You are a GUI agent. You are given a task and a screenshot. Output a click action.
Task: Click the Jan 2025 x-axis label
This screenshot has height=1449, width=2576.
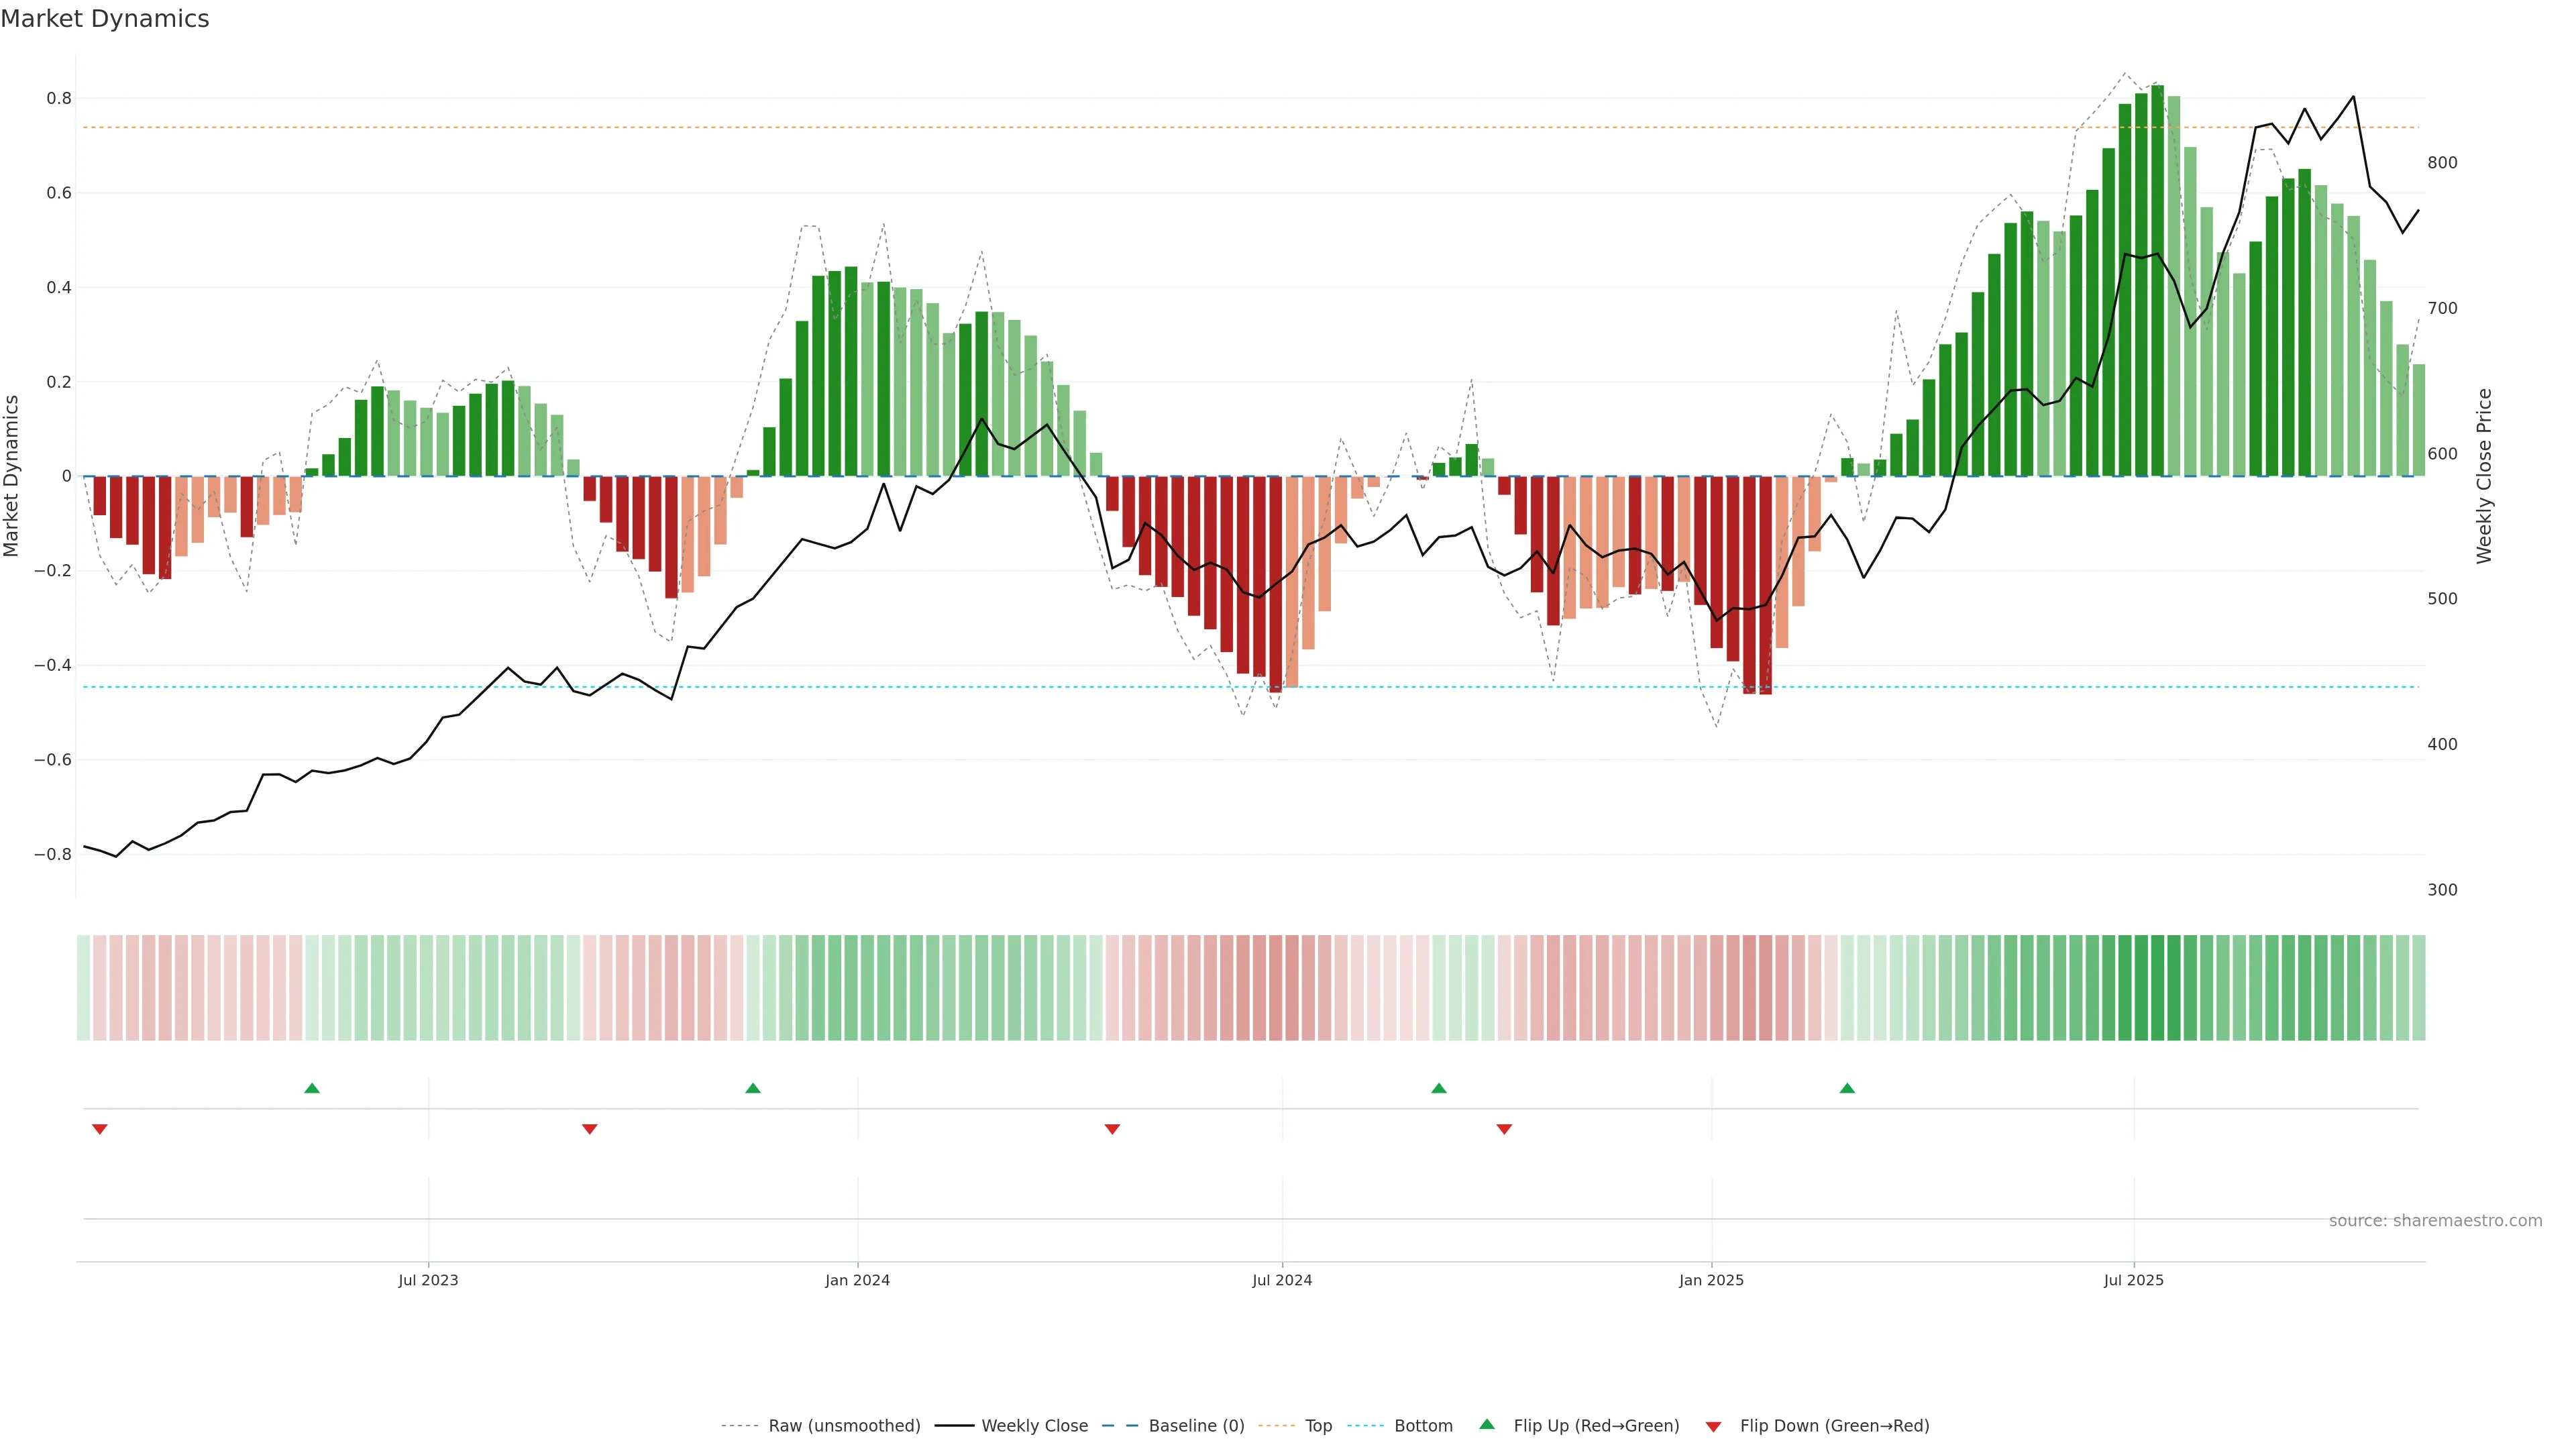tap(1711, 1280)
